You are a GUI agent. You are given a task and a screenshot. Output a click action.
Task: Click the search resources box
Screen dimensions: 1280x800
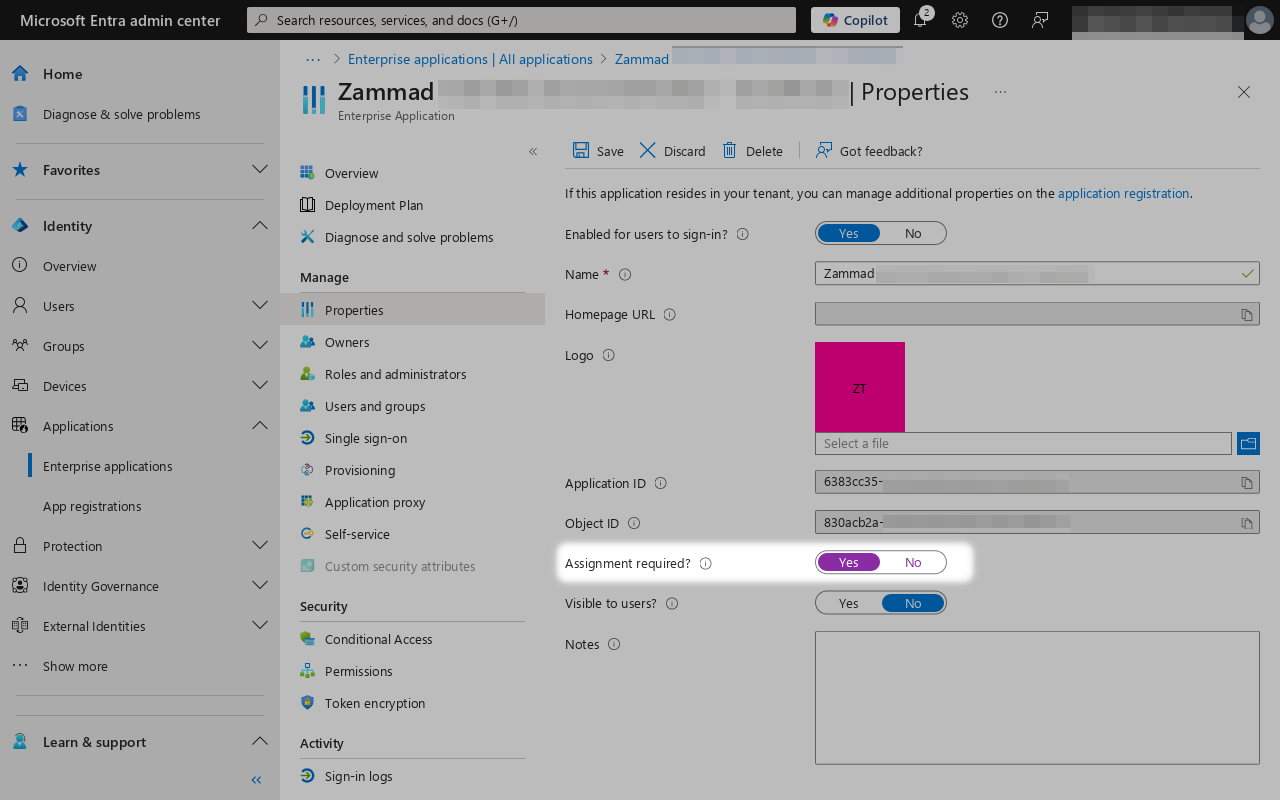521,20
